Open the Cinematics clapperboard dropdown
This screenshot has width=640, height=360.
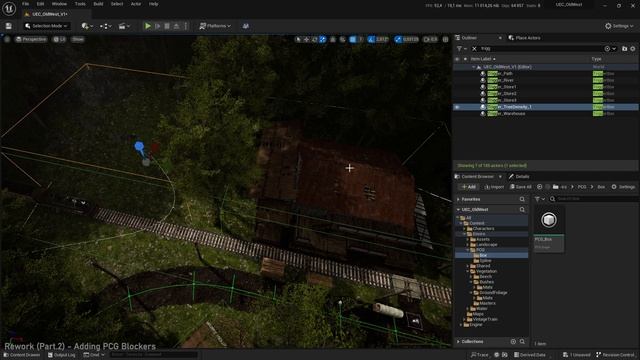[x=124, y=26]
